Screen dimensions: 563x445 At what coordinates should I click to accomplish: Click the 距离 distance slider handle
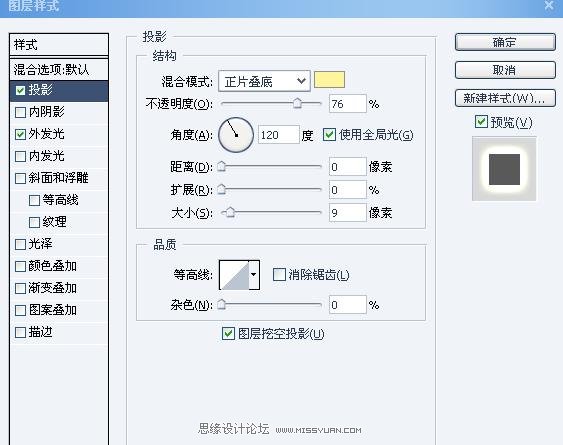222,166
